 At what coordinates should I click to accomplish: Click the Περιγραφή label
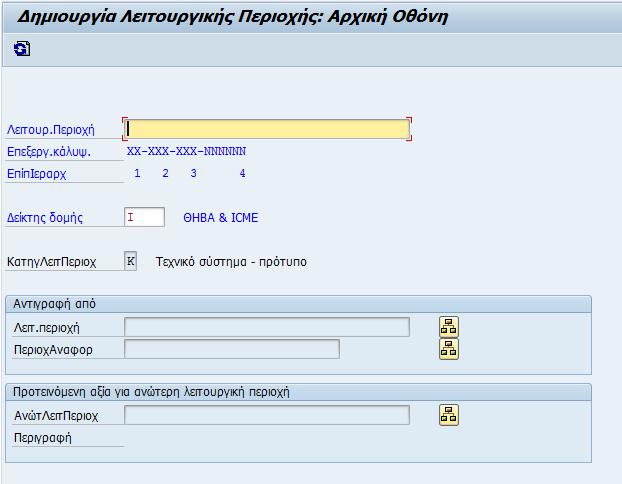[x=43, y=438]
